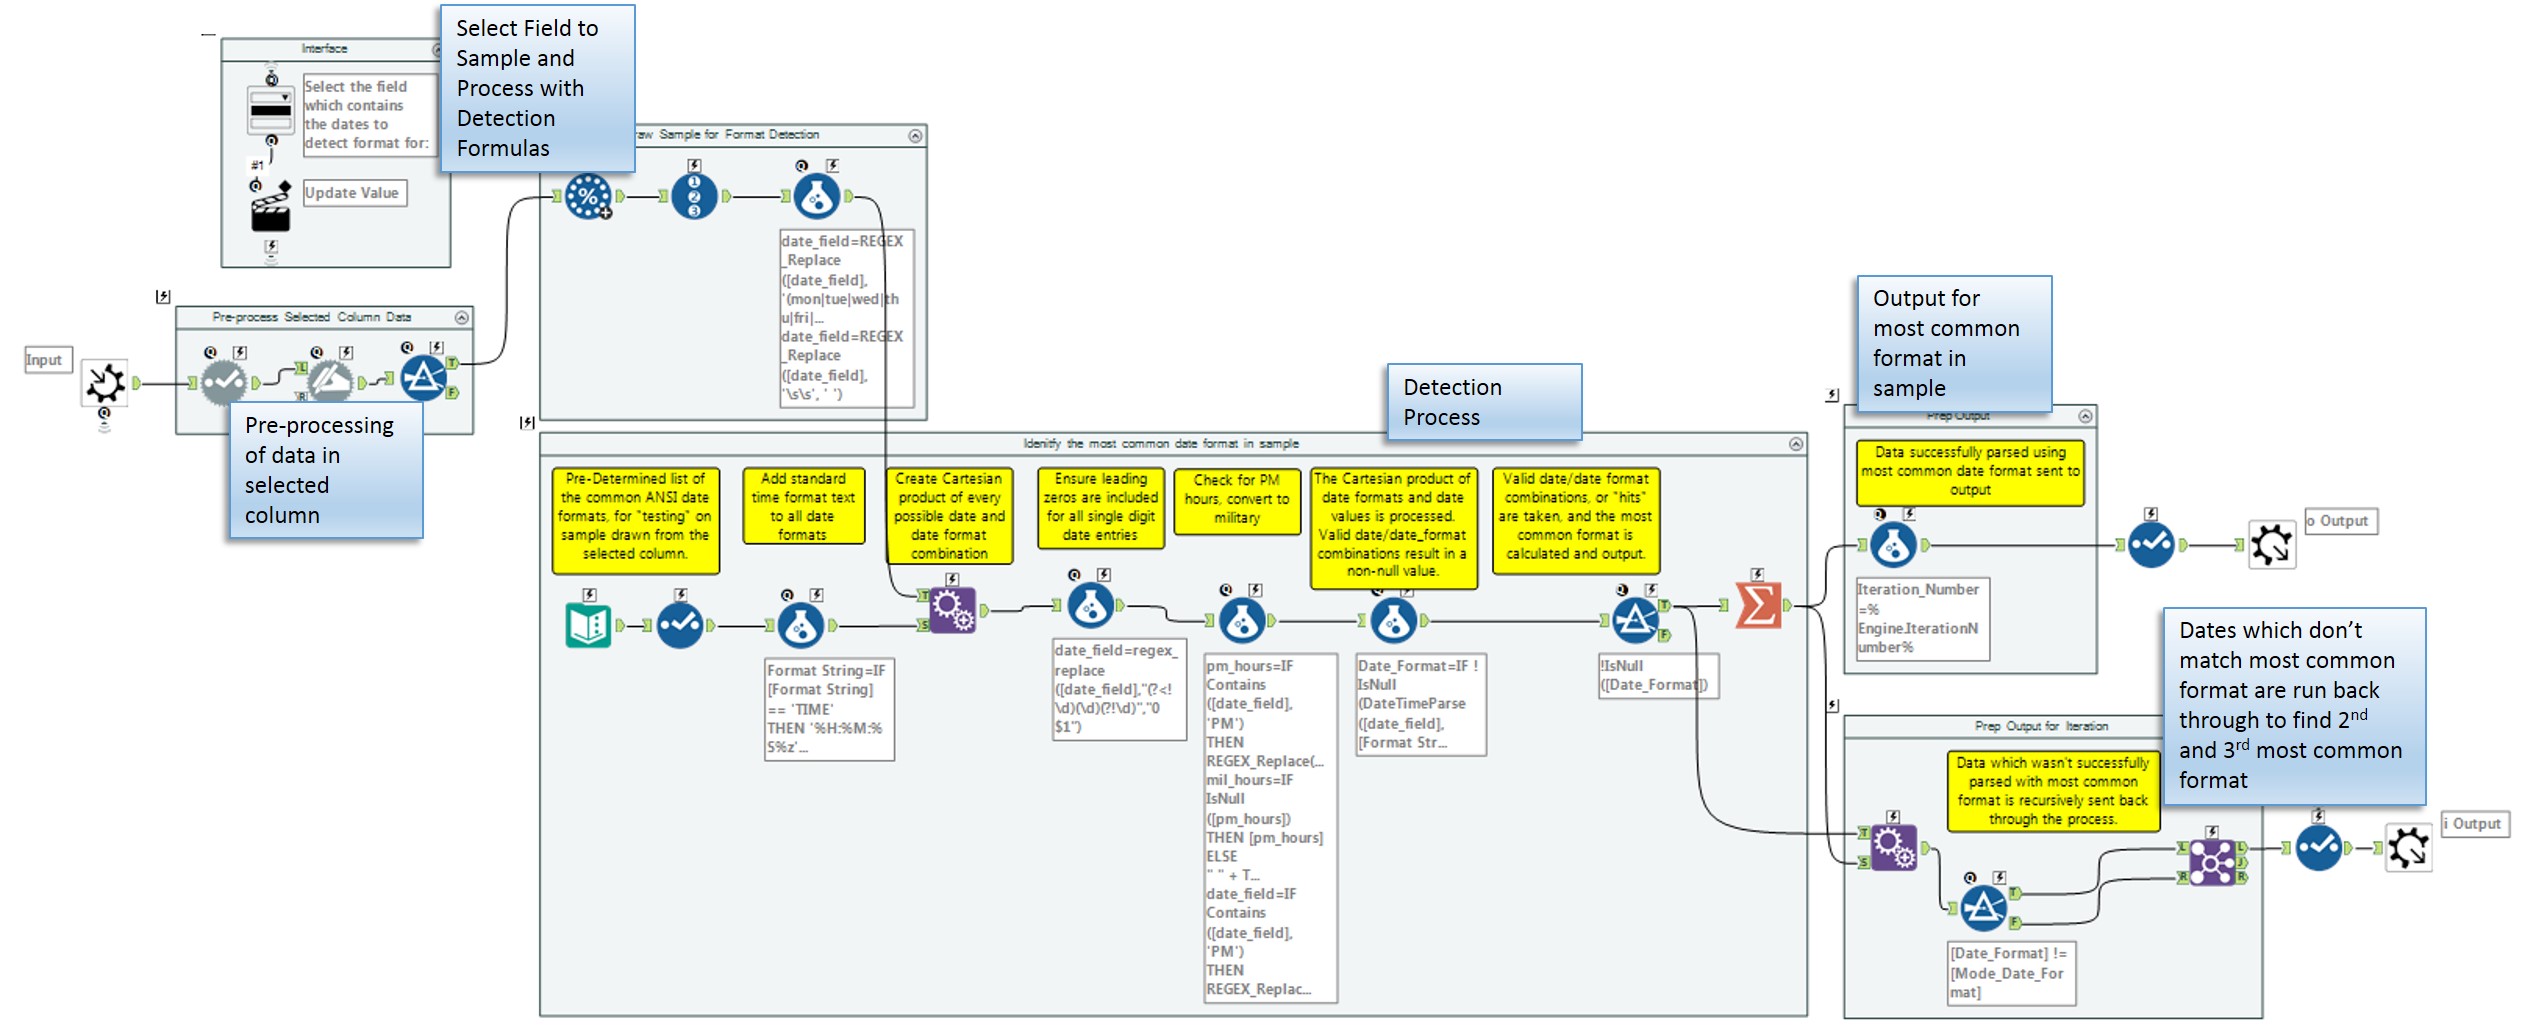Image resolution: width=2522 pixels, height=1027 pixels.
Task: Click the Append Fields tool in Prep Output for Iteration
Action: 1893,848
